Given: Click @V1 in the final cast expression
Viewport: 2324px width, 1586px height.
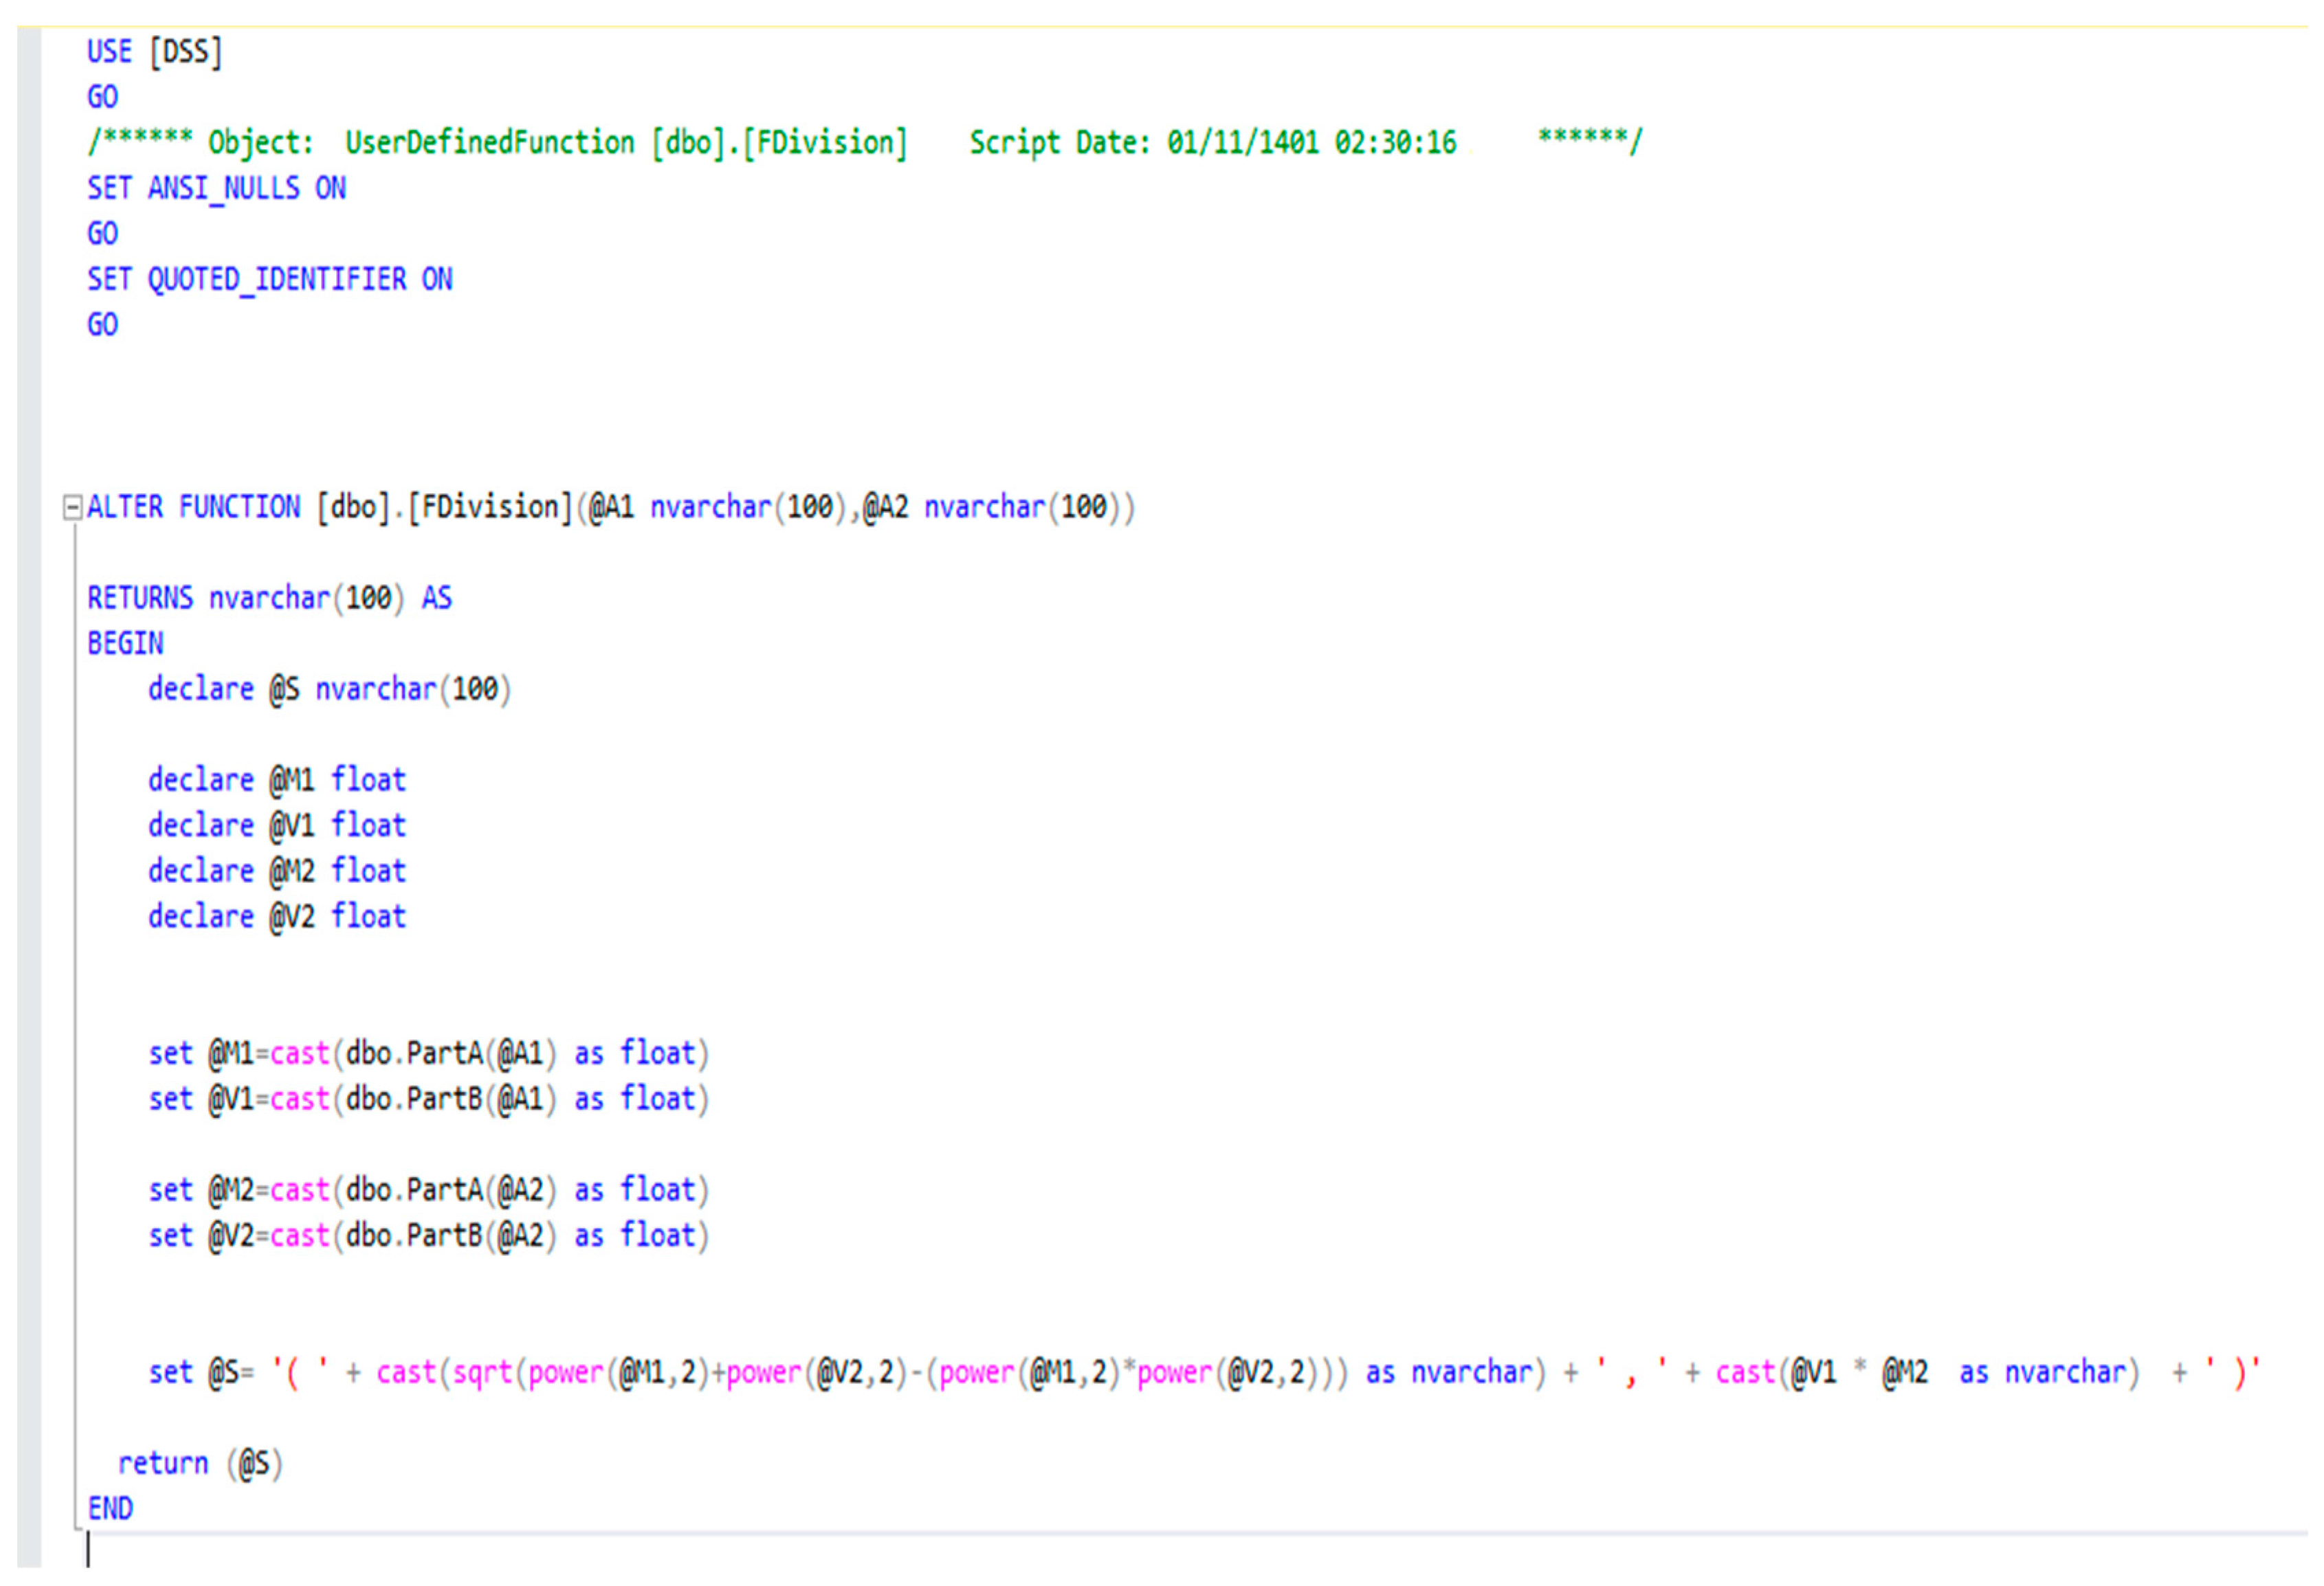Looking at the screenshot, I should [x=1813, y=1373].
